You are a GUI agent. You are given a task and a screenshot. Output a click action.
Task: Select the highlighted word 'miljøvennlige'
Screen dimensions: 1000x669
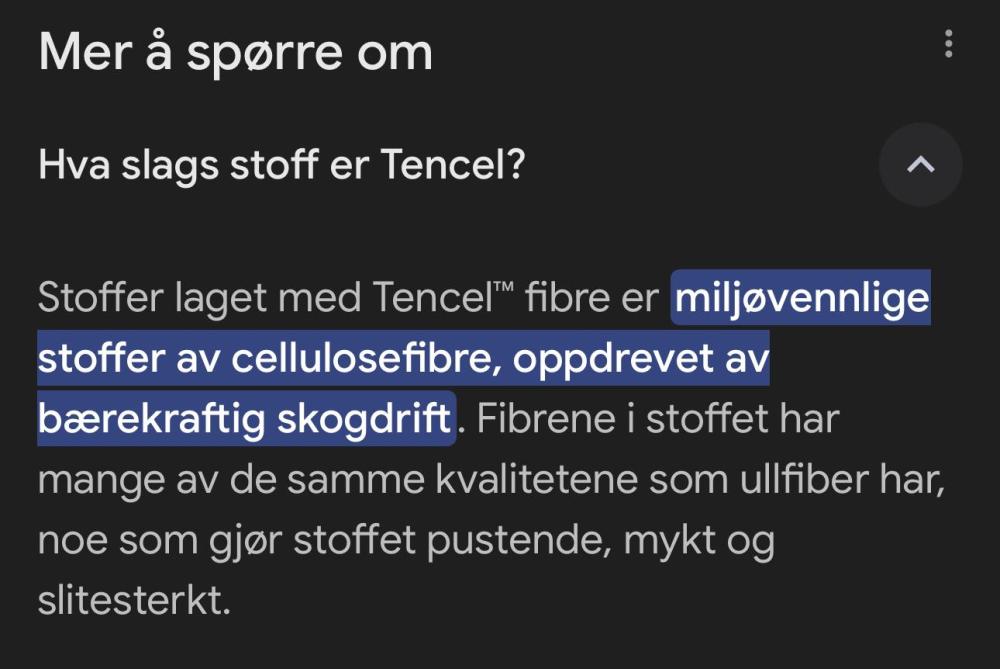[x=802, y=298]
